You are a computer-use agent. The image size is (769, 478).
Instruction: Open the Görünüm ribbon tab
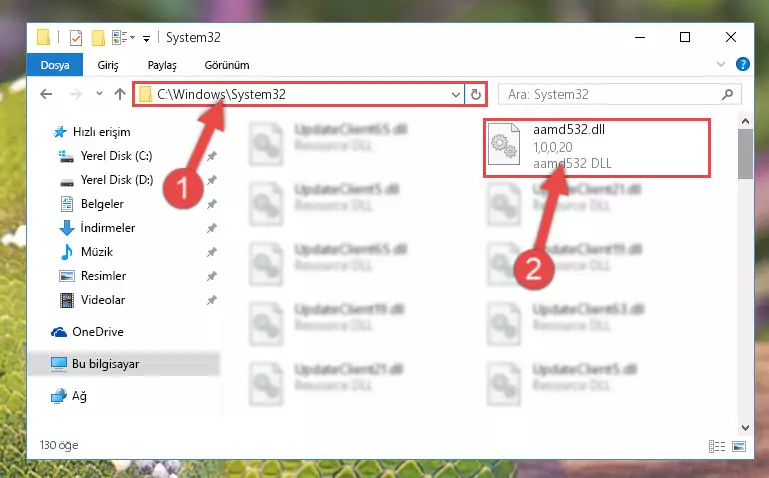(227, 65)
